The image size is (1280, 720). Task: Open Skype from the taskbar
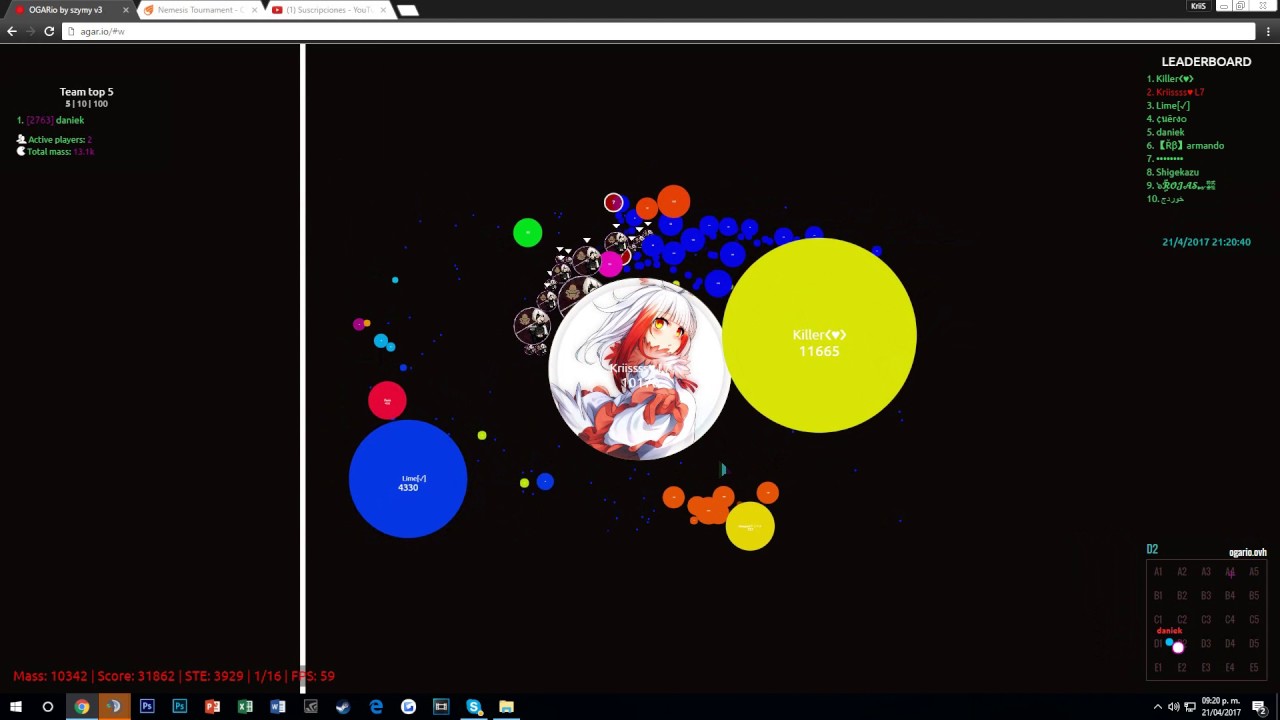[x=474, y=707]
